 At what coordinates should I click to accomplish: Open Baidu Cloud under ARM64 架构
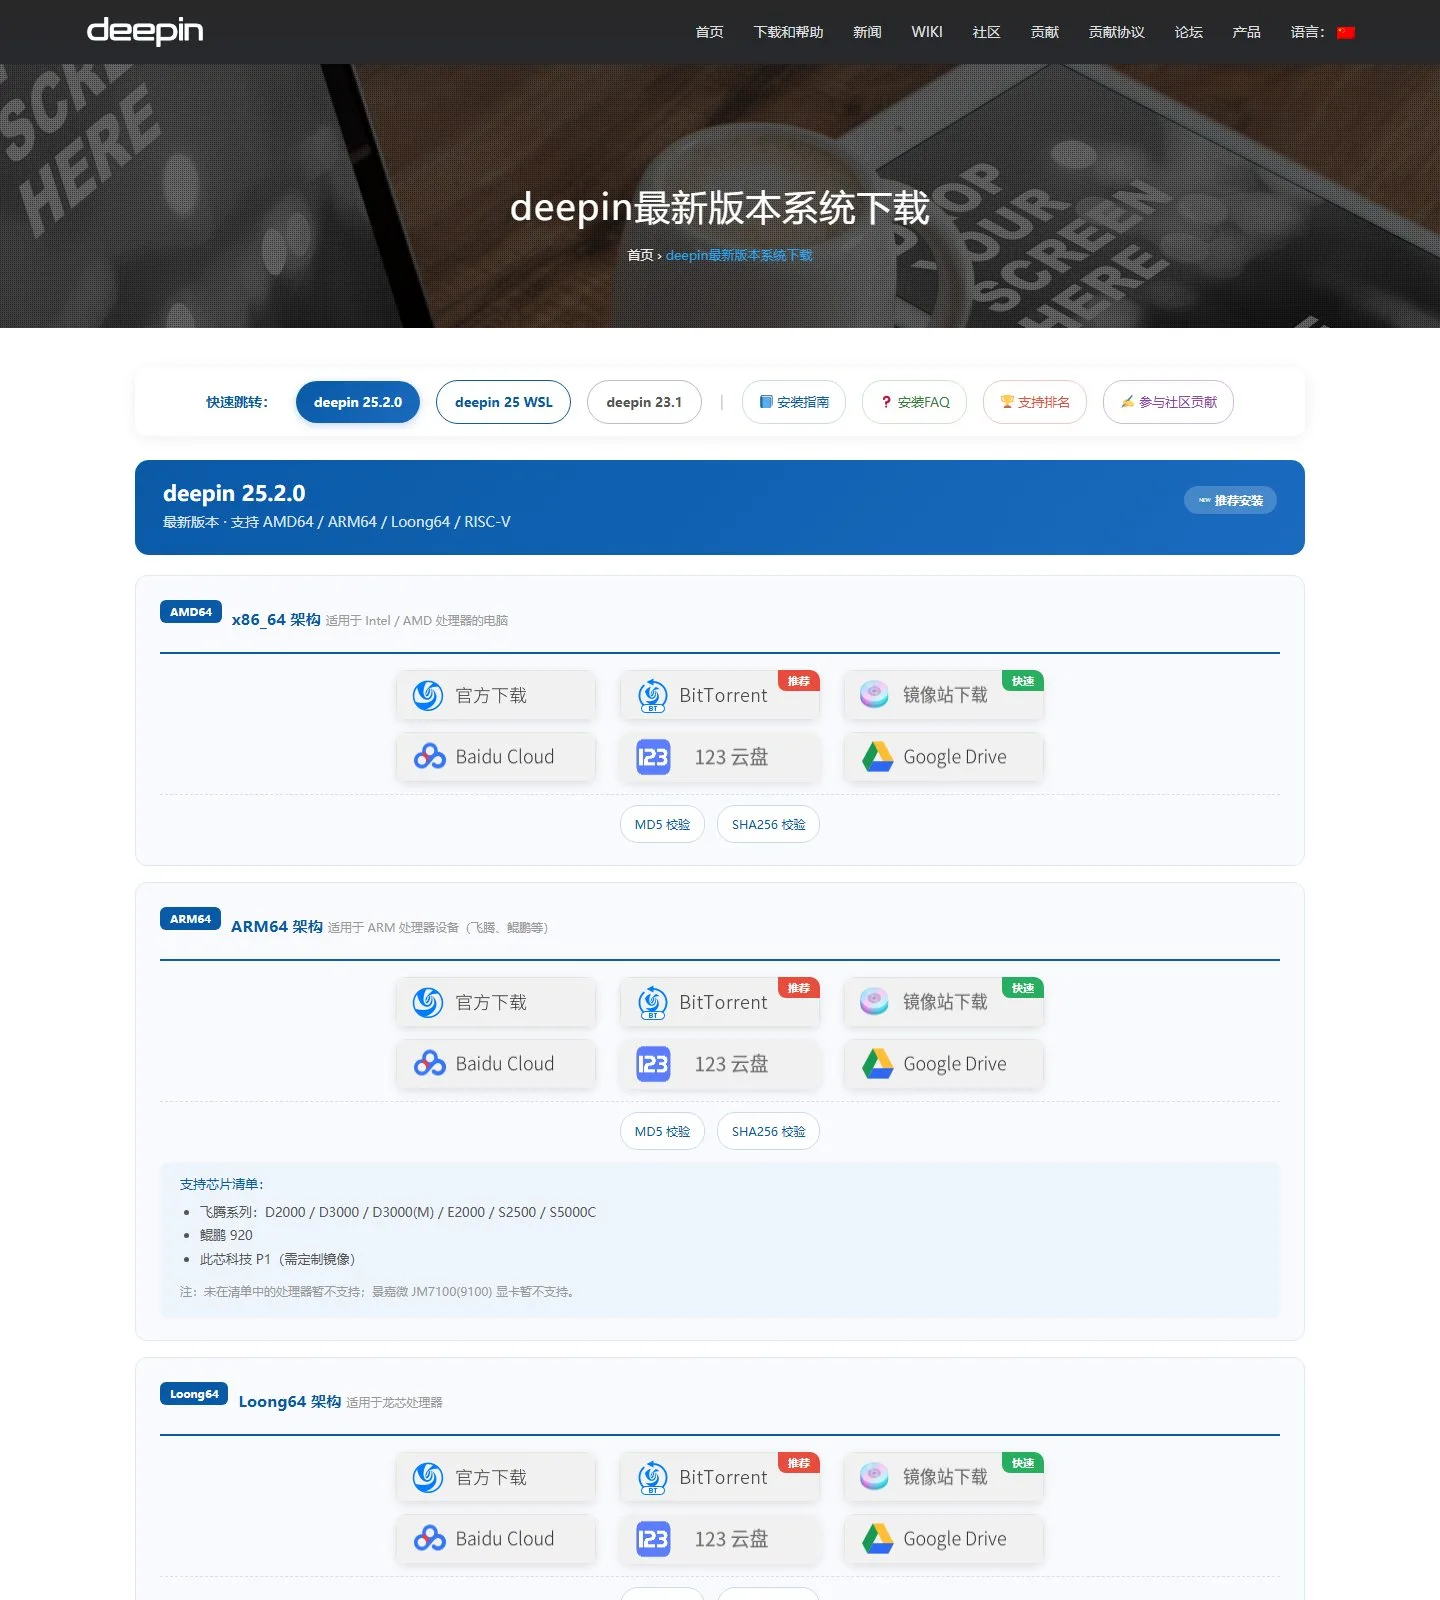[x=496, y=1064]
